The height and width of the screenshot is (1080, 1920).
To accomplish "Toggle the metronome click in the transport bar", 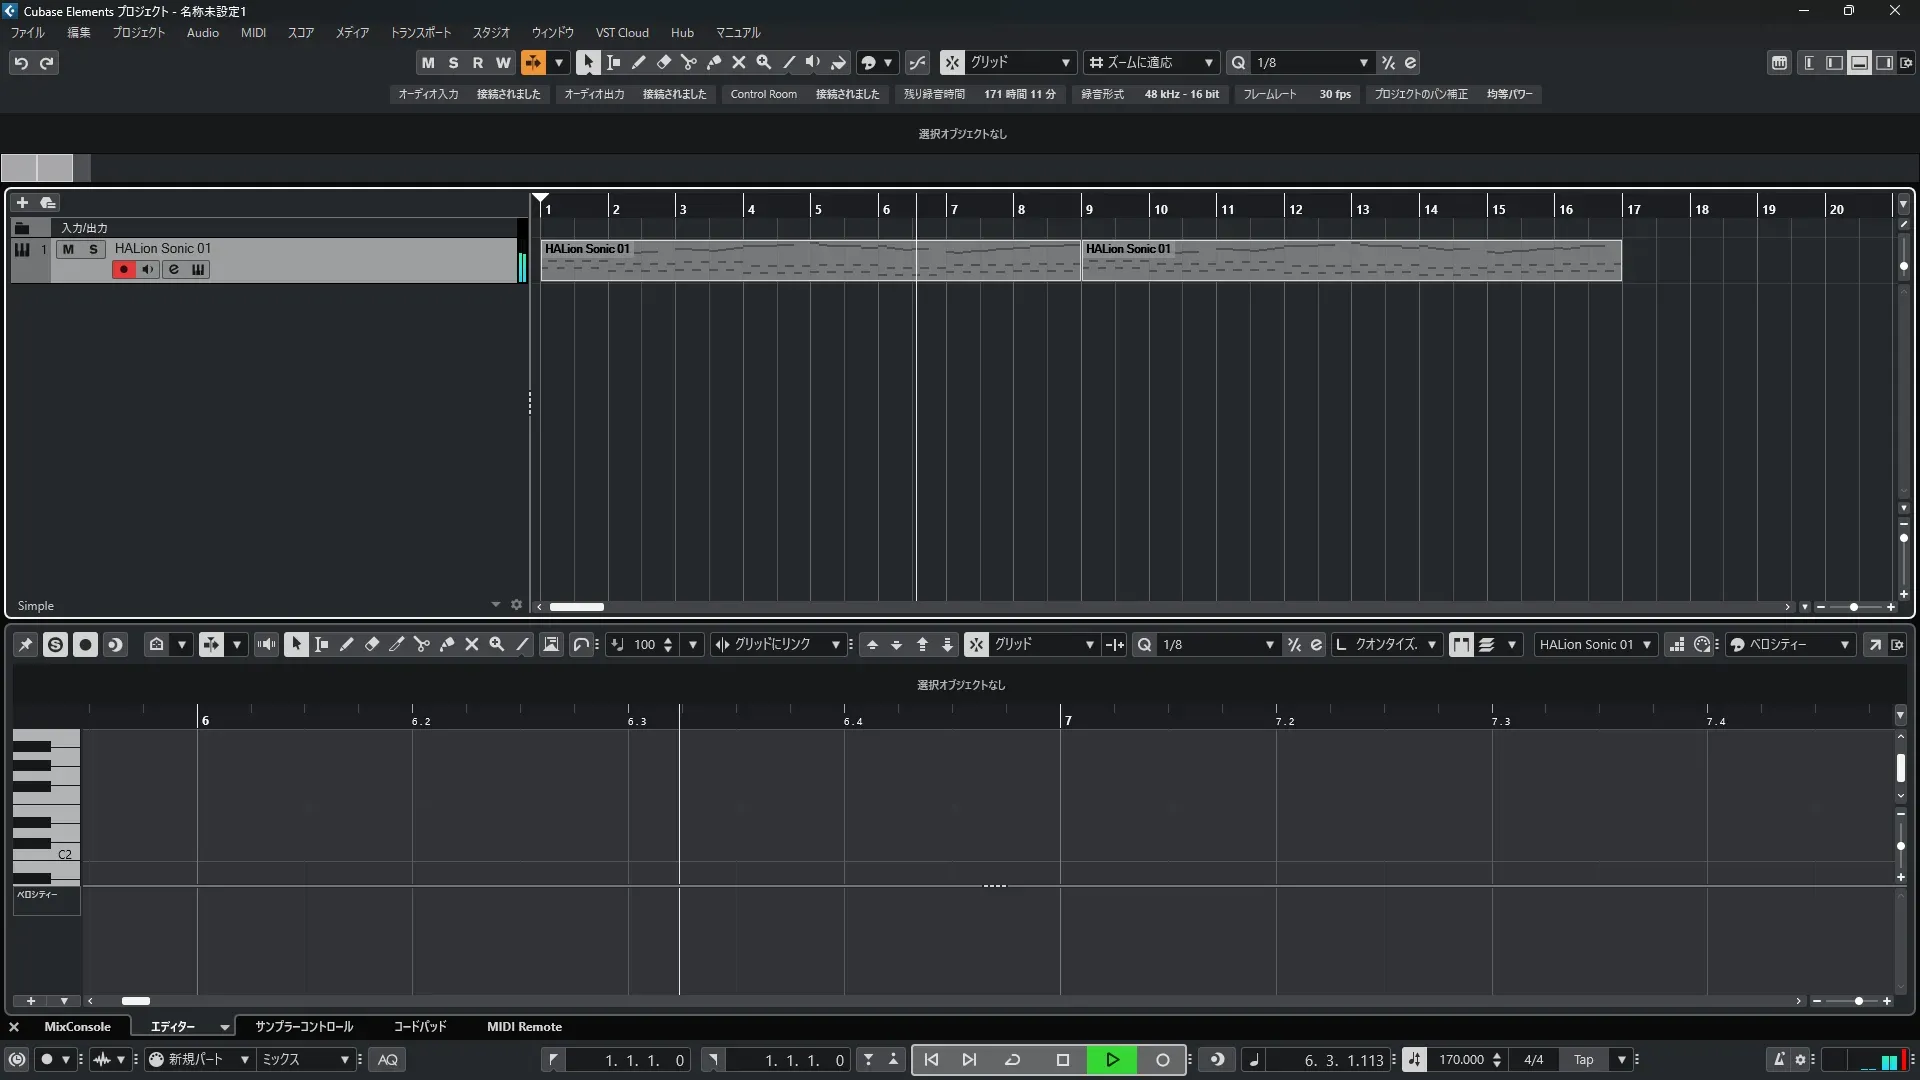I will tap(1779, 1059).
